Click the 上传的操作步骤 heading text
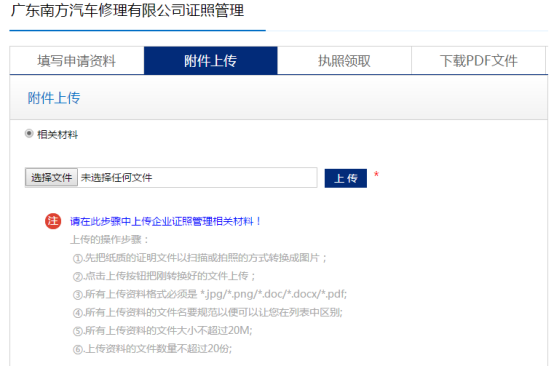 click(x=110, y=240)
